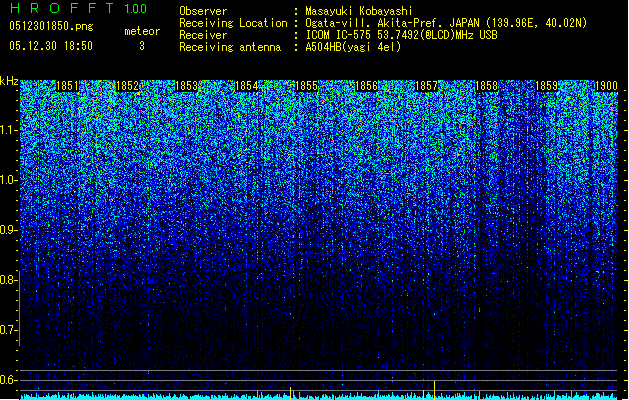Screen dimensions: 629x400
Task: Click the 1859 time marker
Action: [546, 86]
